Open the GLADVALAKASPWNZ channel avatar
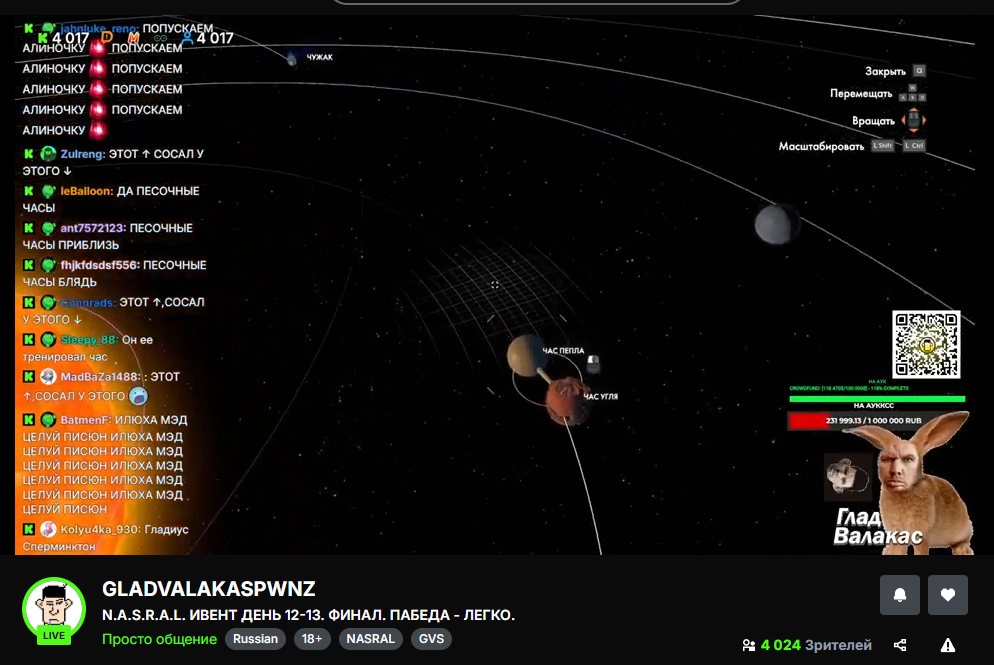Screen dimensions: 994x665 pyautogui.click(x=54, y=609)
